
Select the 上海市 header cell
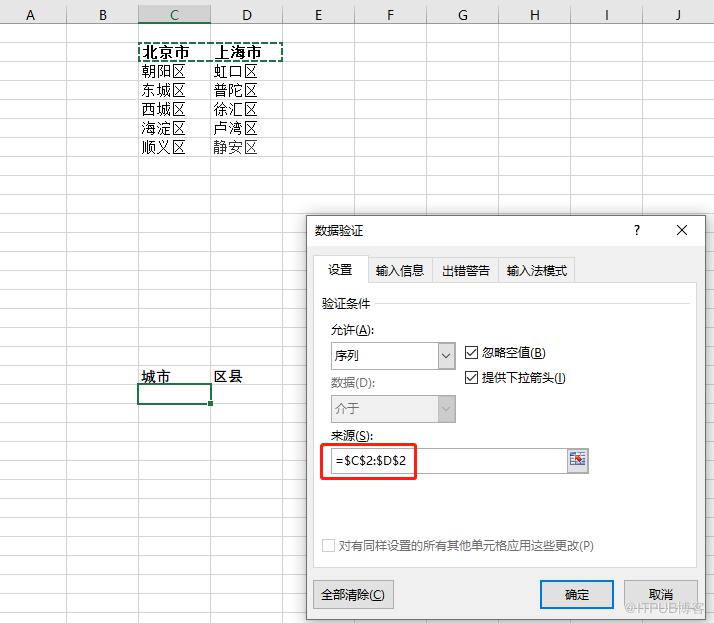246,52
